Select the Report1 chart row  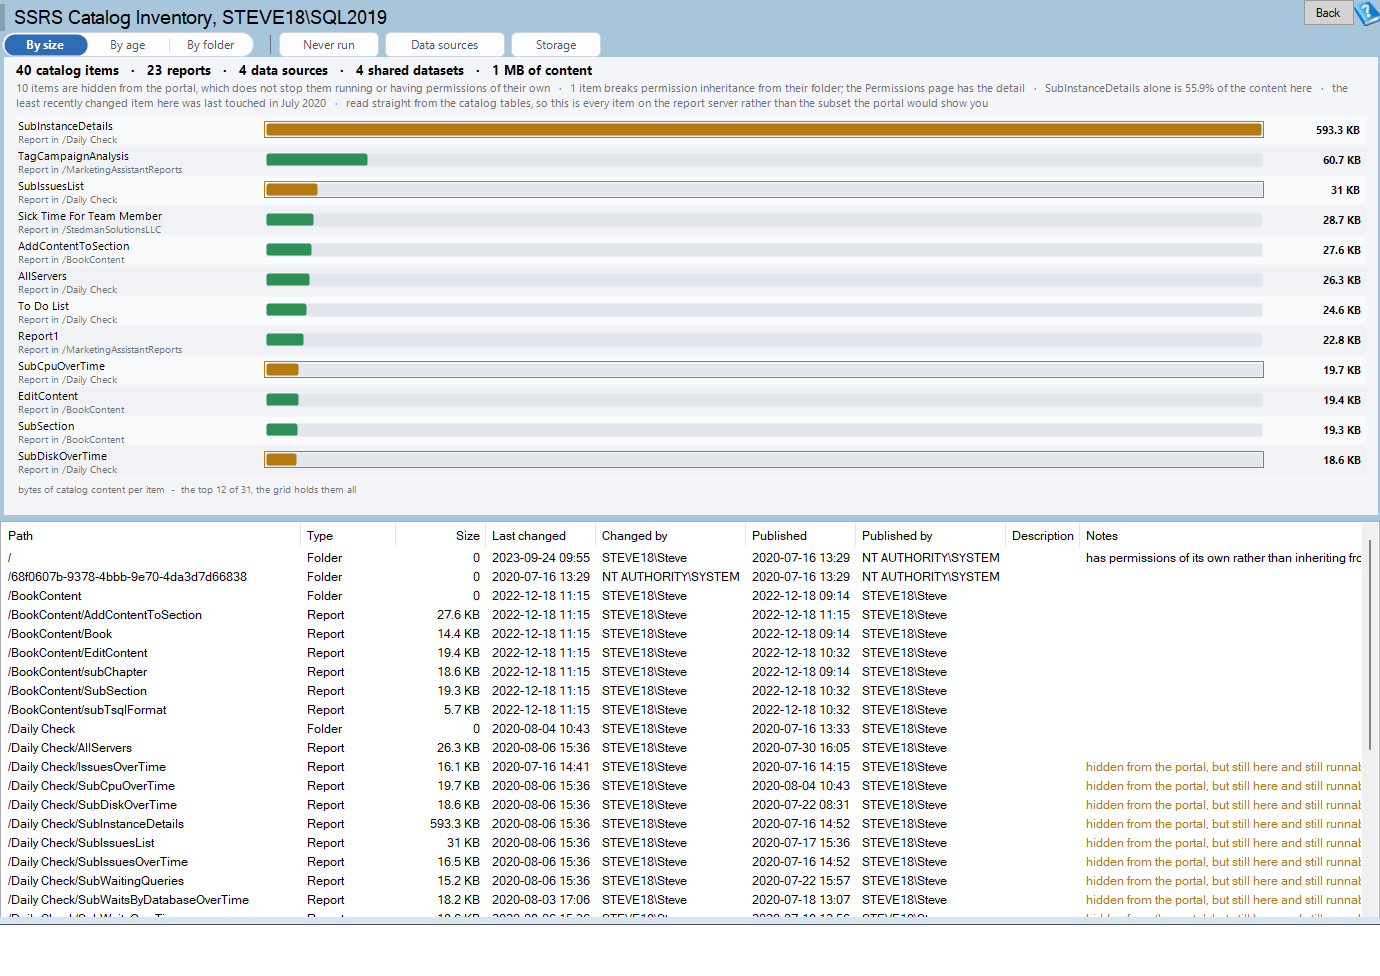click(690, 342)
